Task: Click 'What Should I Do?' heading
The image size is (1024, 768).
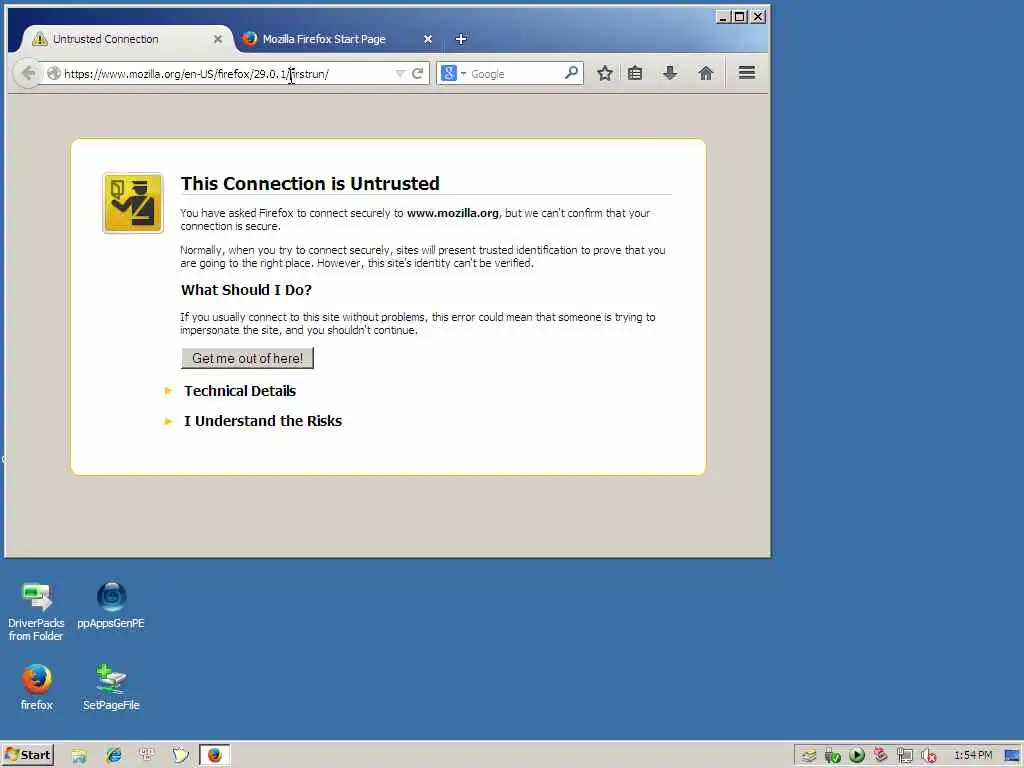Action: coord(246,290)
